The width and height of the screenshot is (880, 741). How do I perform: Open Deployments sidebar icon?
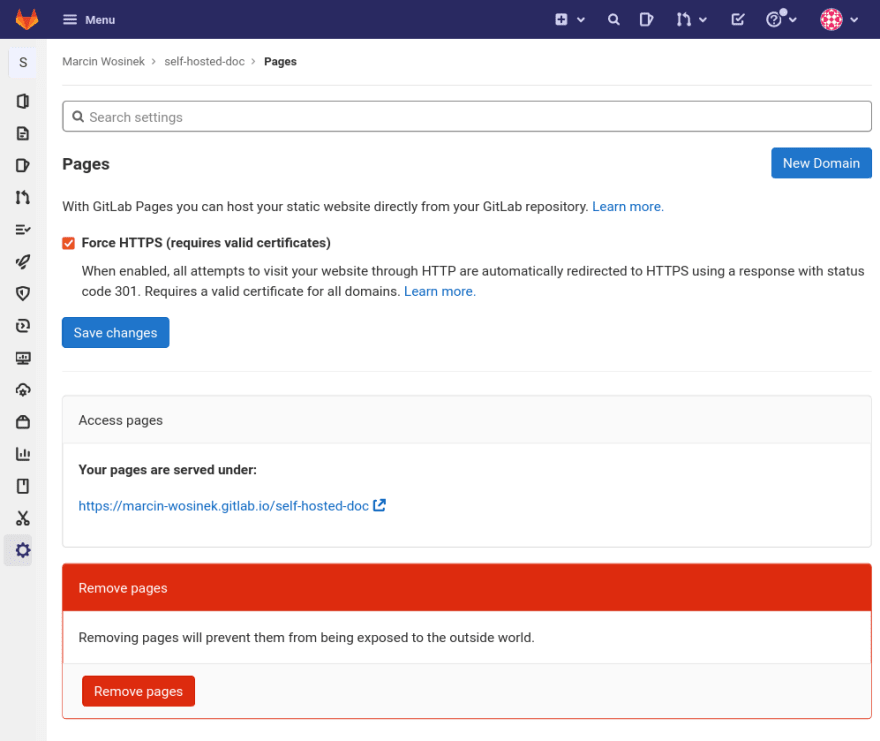23,326
